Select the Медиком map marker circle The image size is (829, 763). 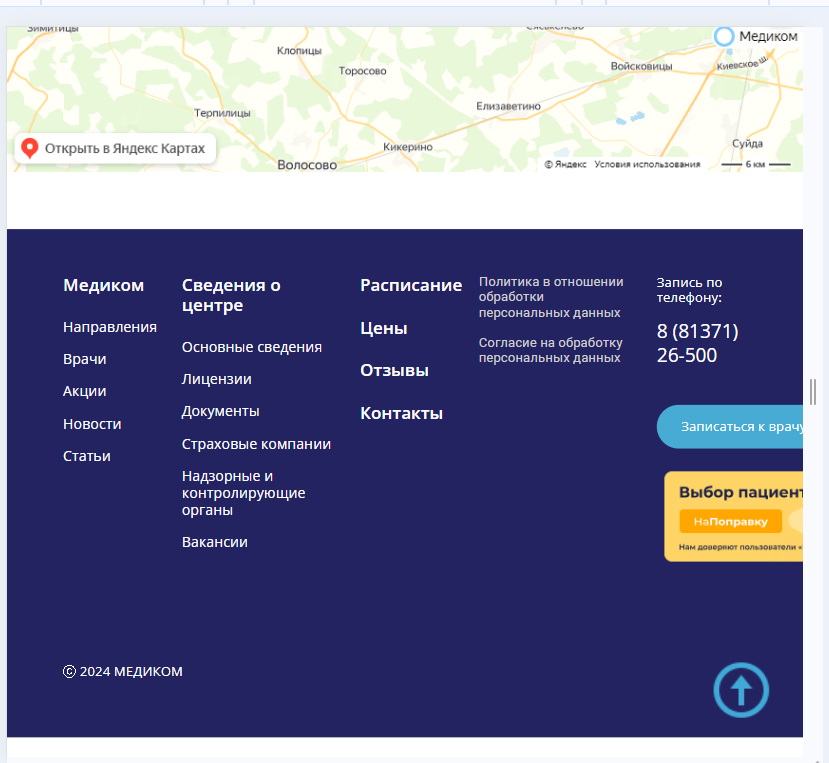click(x=724, y=36)
